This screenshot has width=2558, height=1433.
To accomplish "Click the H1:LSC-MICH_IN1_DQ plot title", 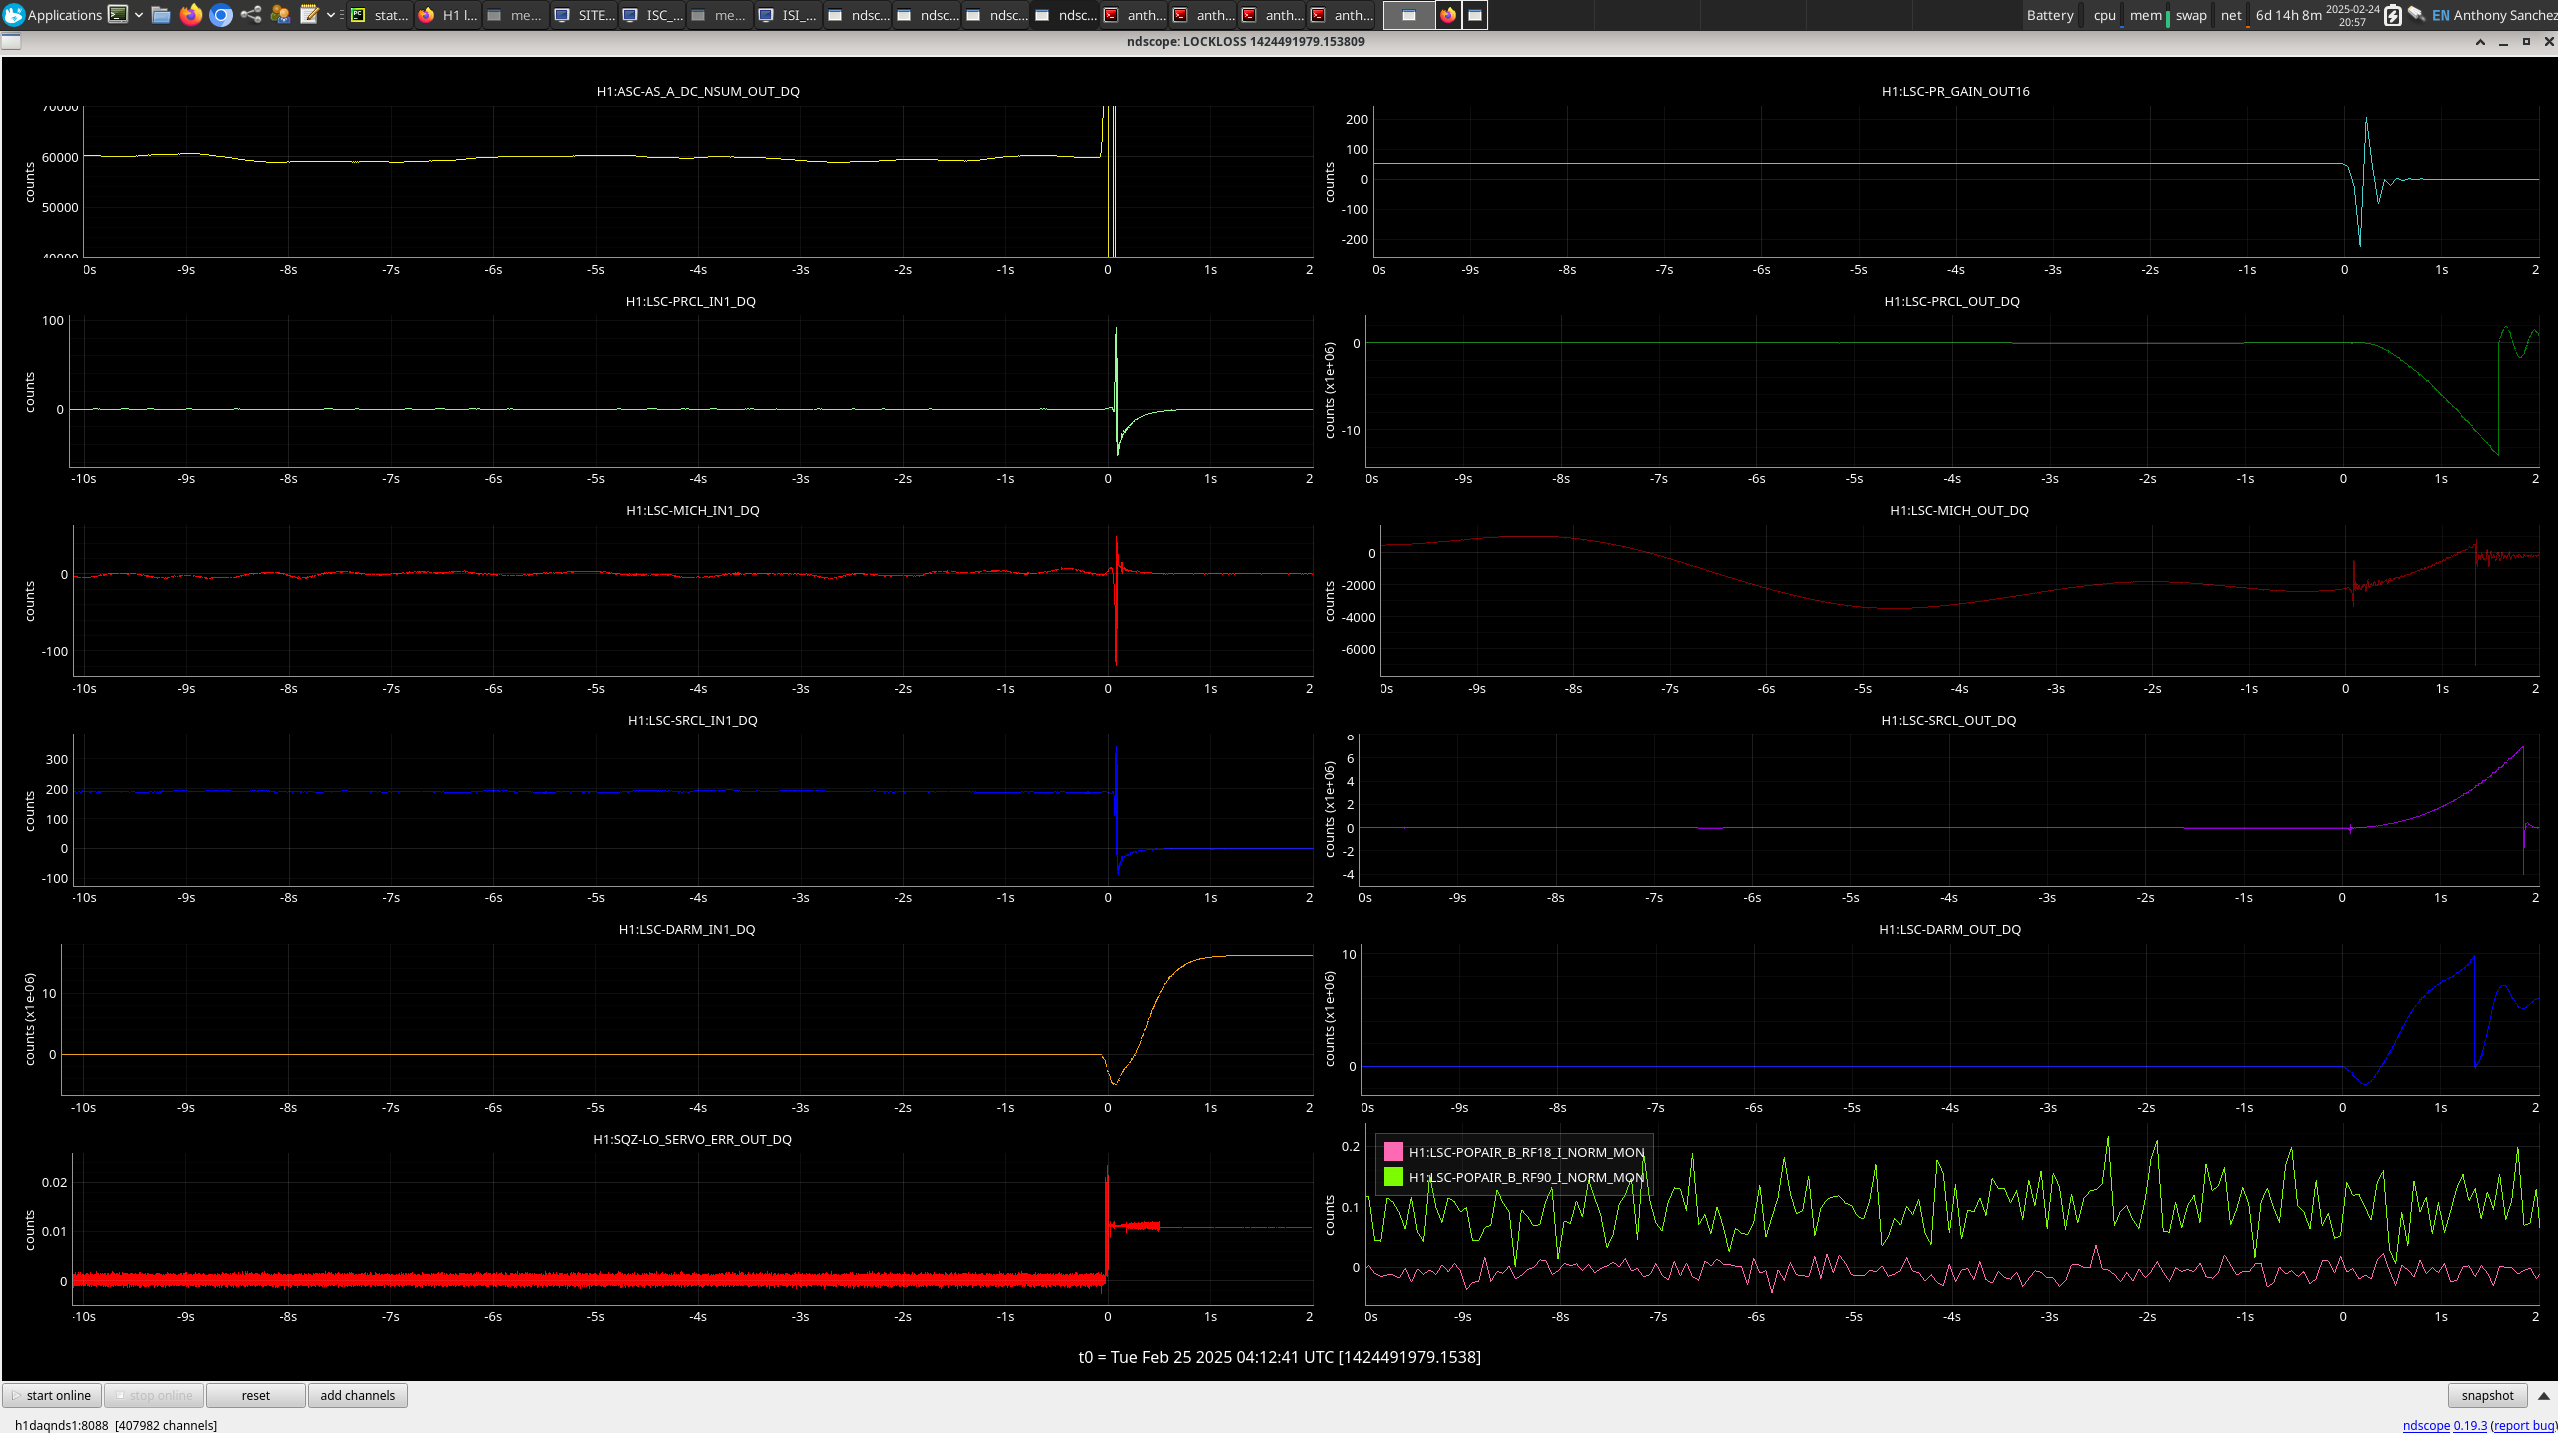I will pyautogui.click(x=693, y=510).
